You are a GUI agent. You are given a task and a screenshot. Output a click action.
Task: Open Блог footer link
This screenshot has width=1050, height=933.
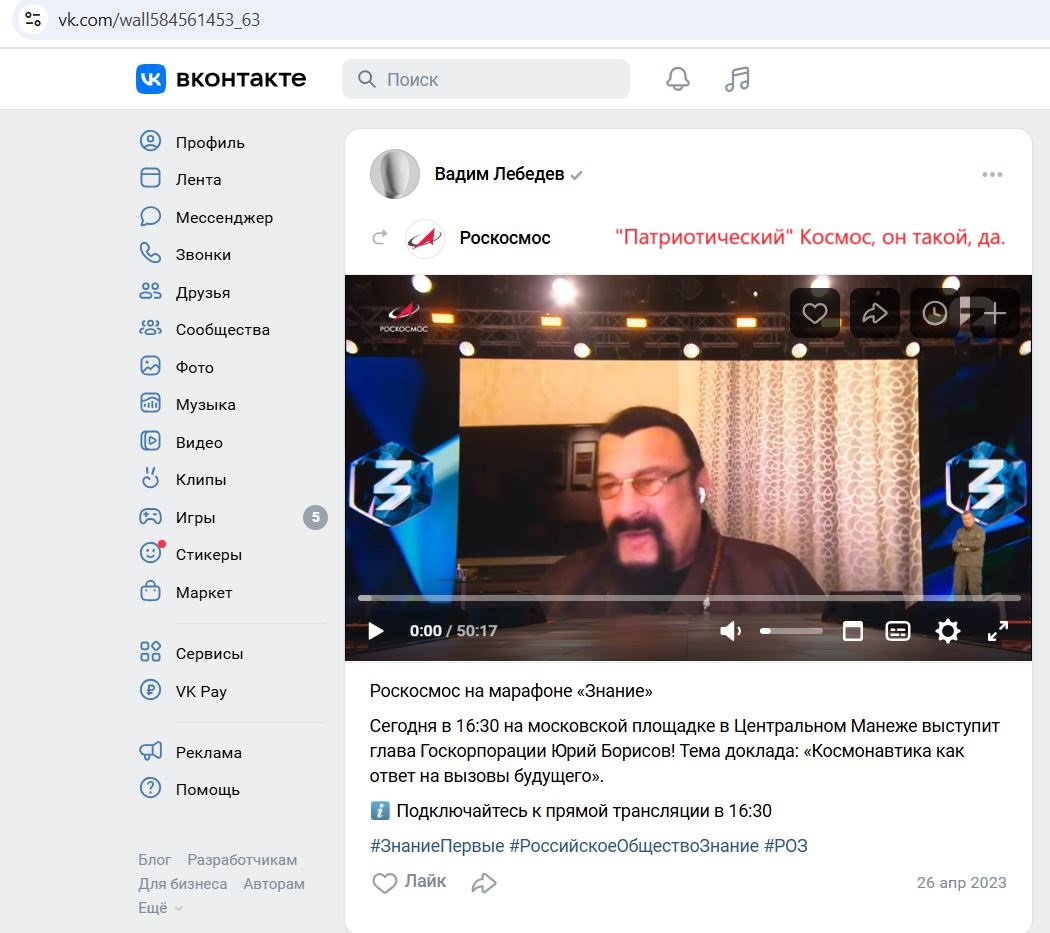coord(155,859)
